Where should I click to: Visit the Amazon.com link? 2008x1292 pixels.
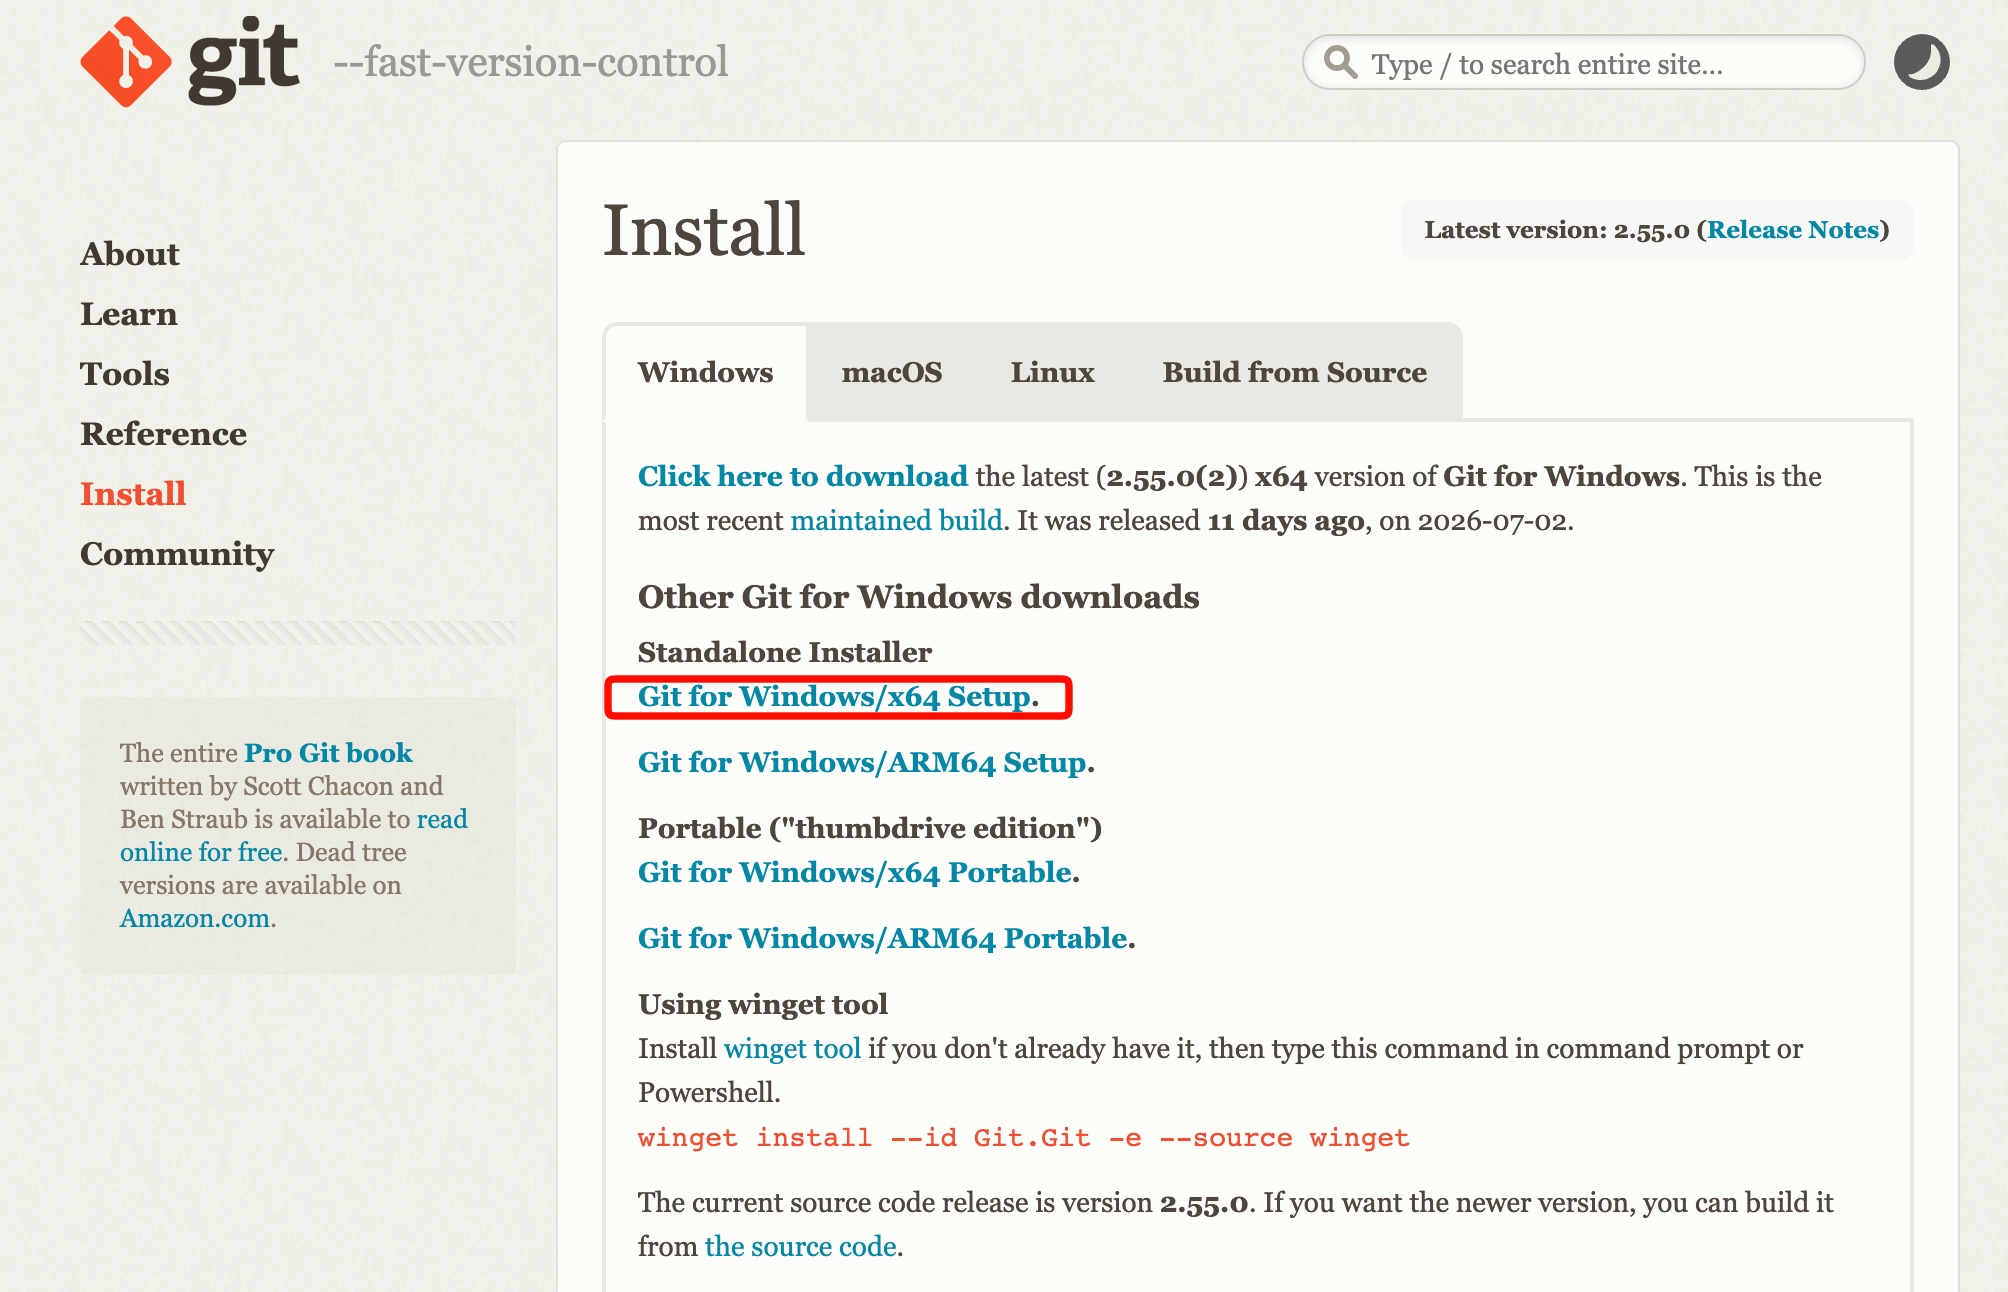(x=195, y=918)
